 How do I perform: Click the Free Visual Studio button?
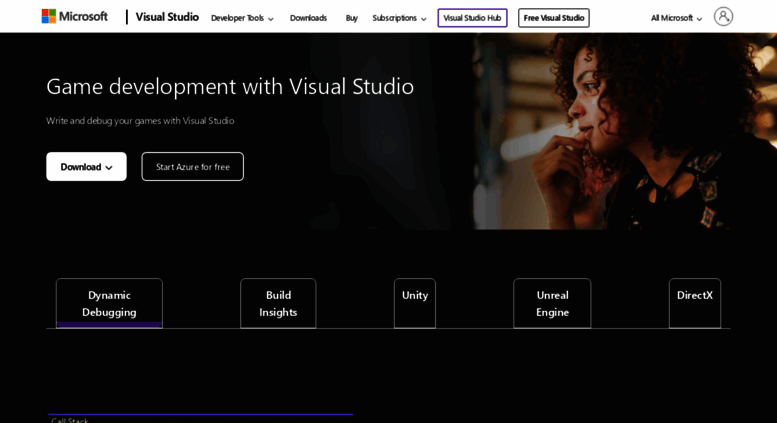click(553, 18)
